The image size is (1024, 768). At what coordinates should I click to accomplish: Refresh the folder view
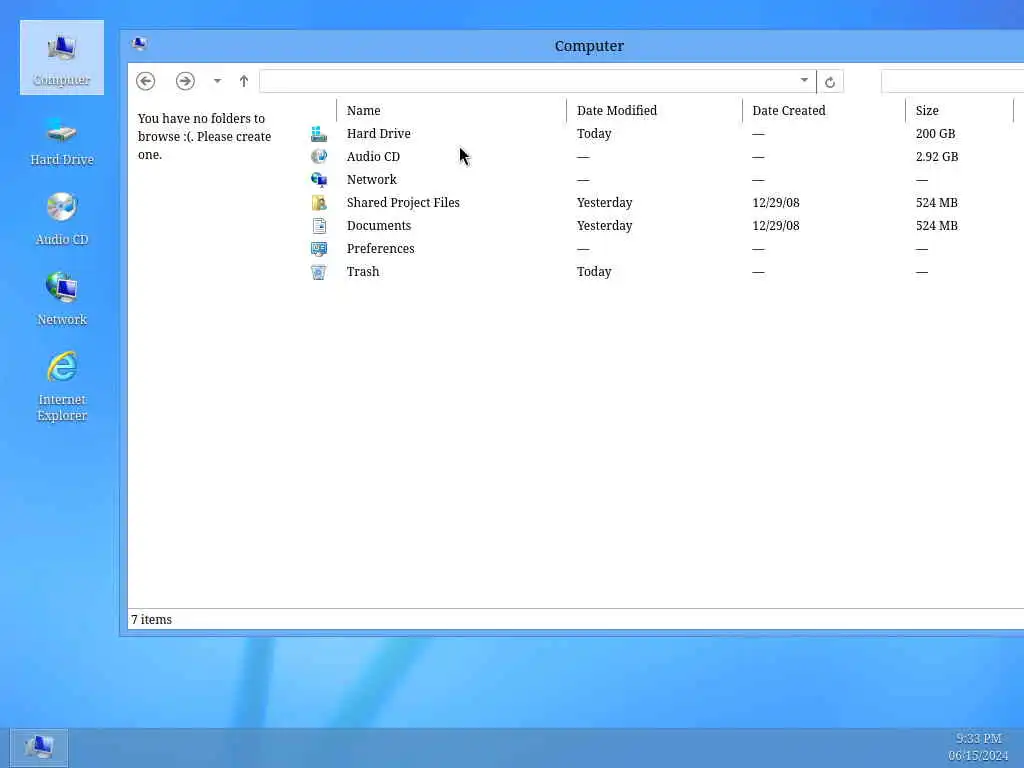pyautogui.click(x=830, y=82)
